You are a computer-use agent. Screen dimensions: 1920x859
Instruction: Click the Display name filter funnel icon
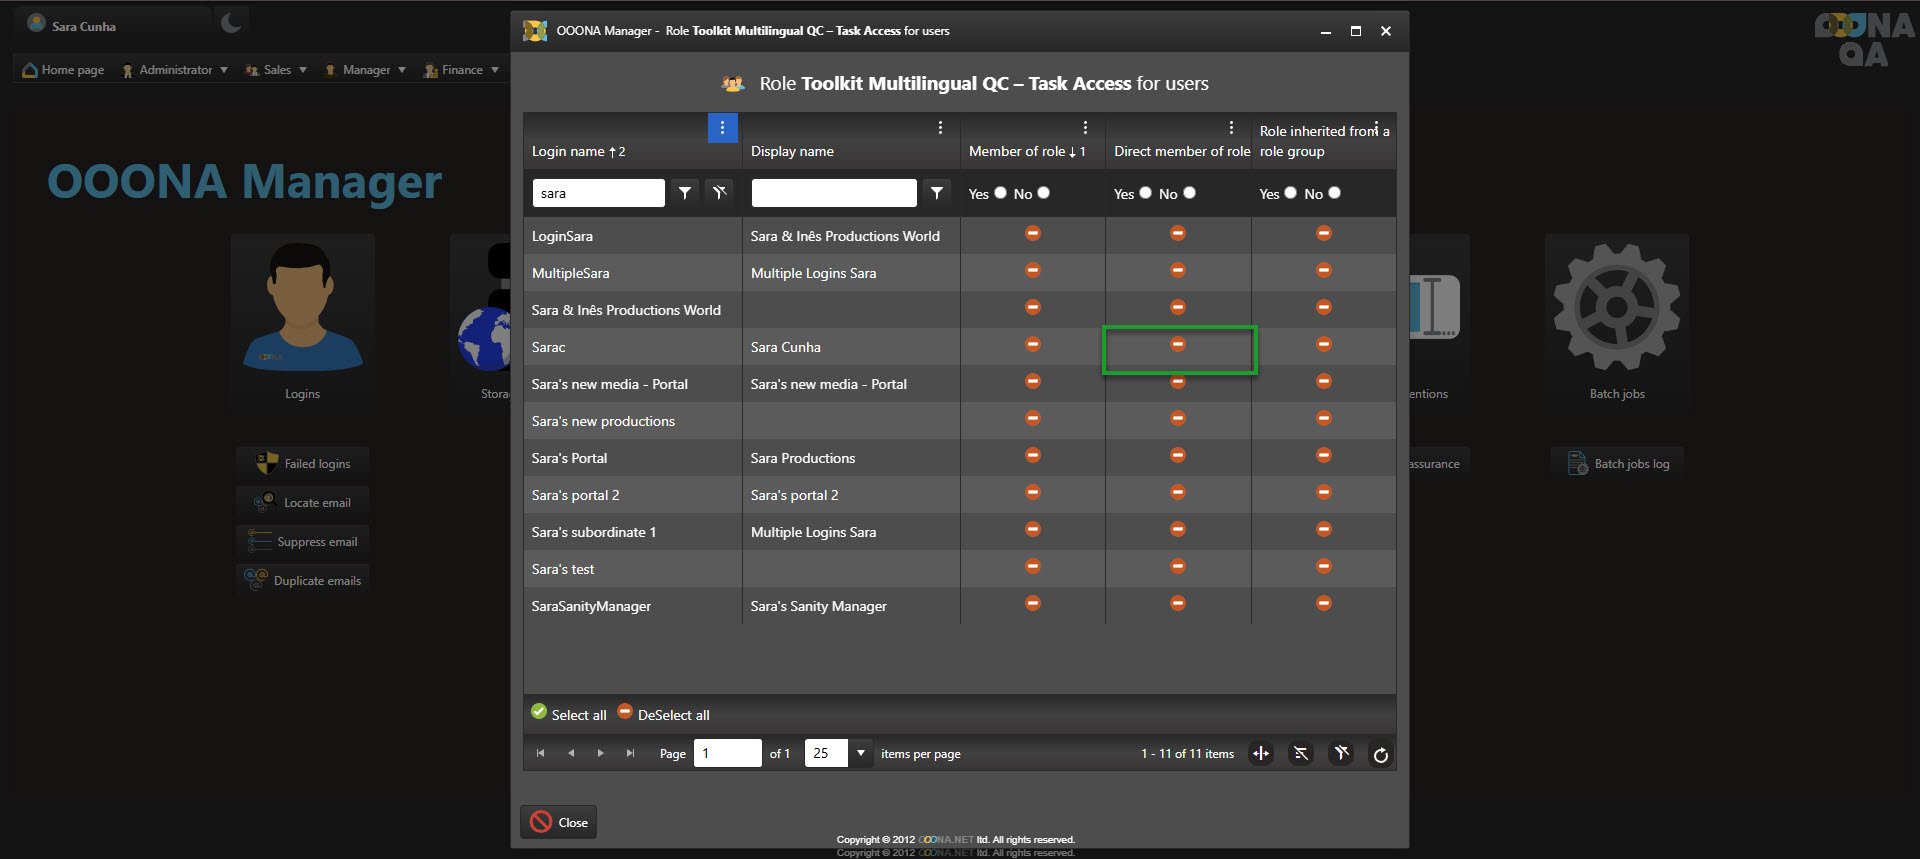tap(936, 193)
